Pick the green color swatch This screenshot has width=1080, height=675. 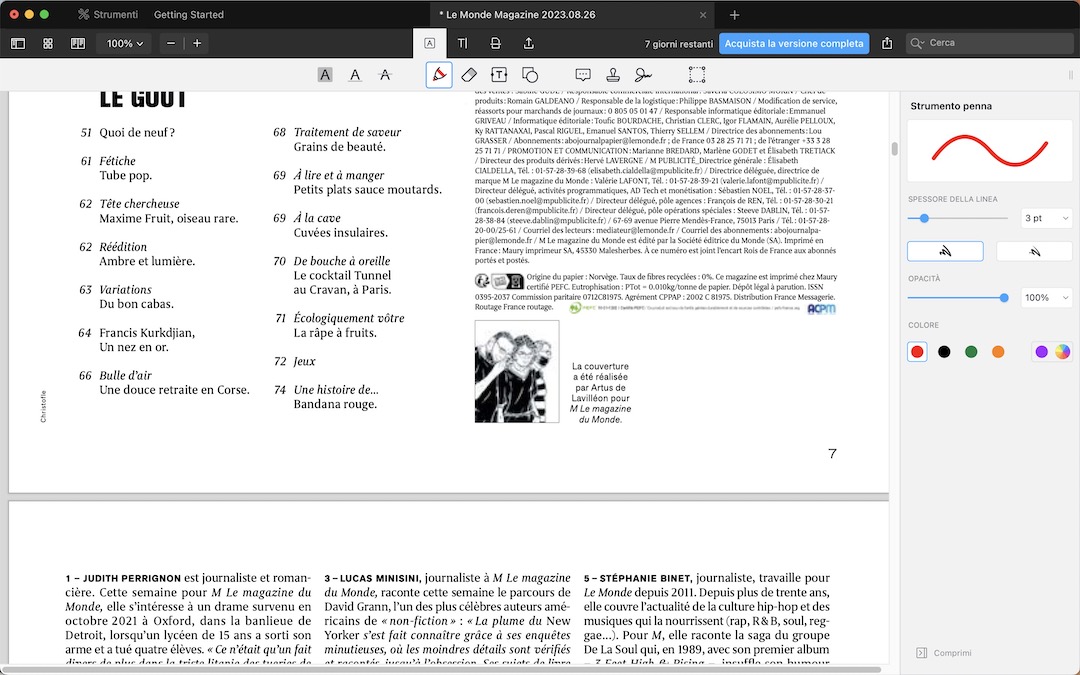pyautogui.click(x=971, y=352)
